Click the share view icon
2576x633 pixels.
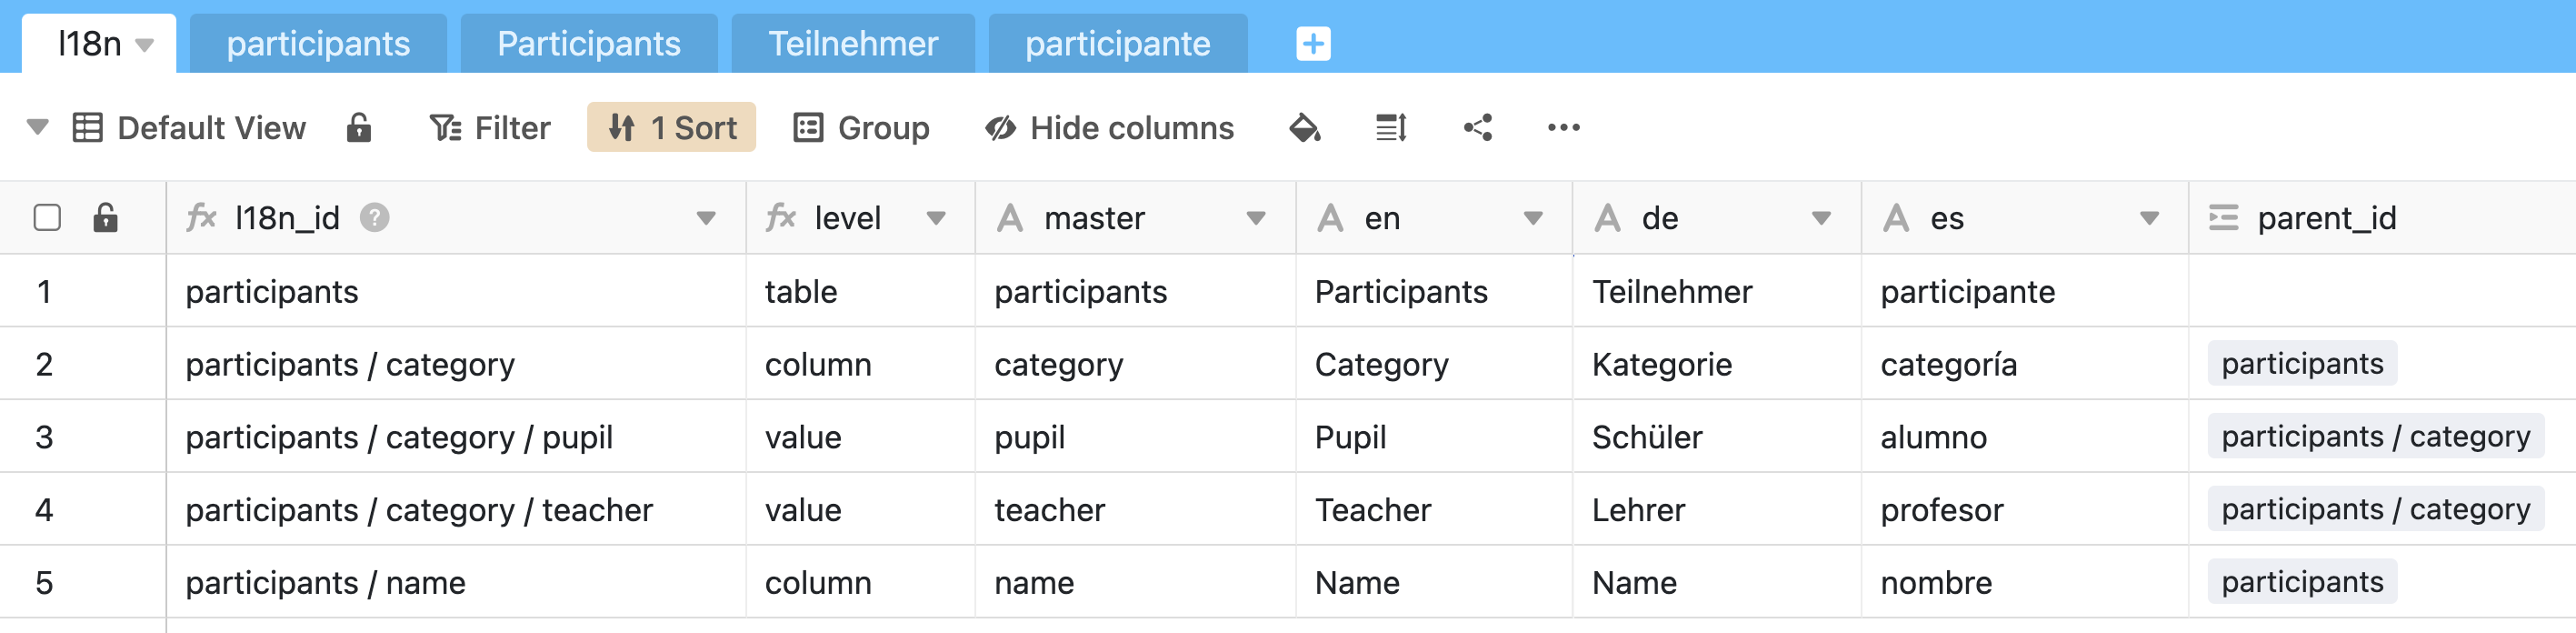1477,128
